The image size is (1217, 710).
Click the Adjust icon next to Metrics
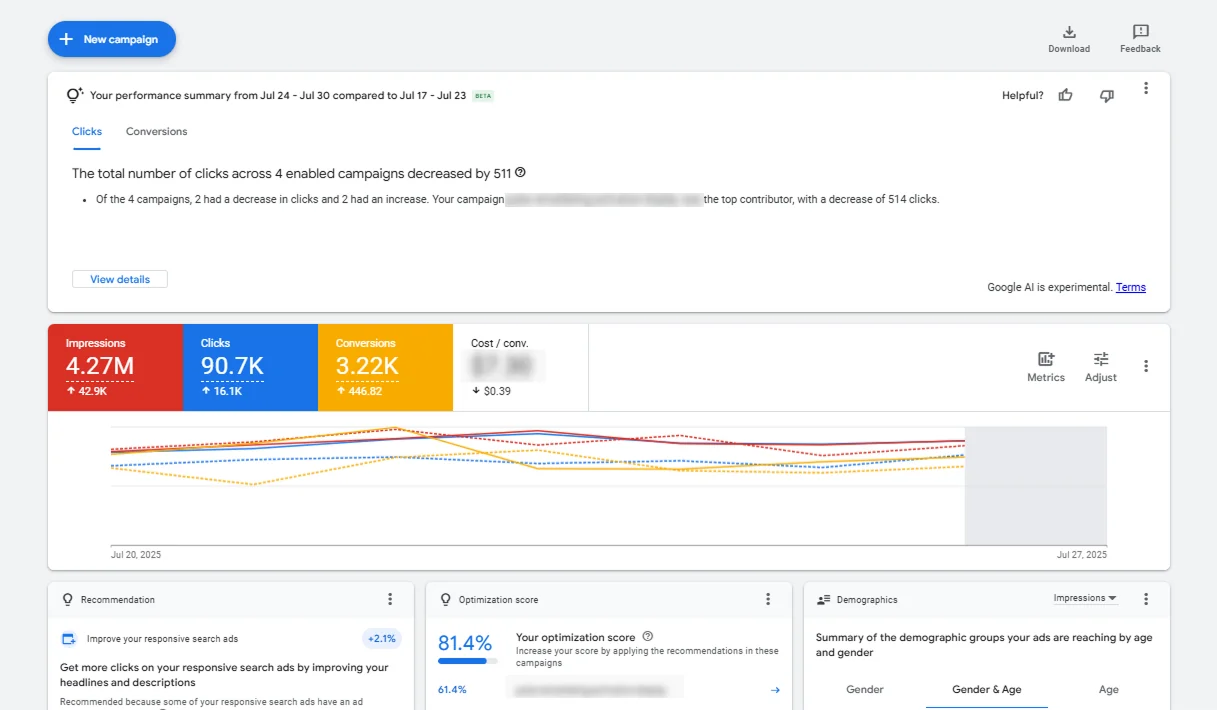click(x=1101, y=365)
